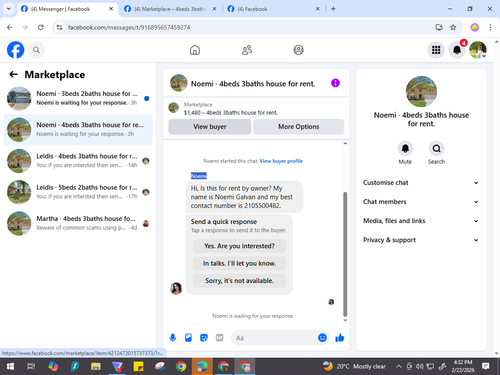Click More Options button
The width and height of the screenshot is (500, 375).
tap(298, 127)
